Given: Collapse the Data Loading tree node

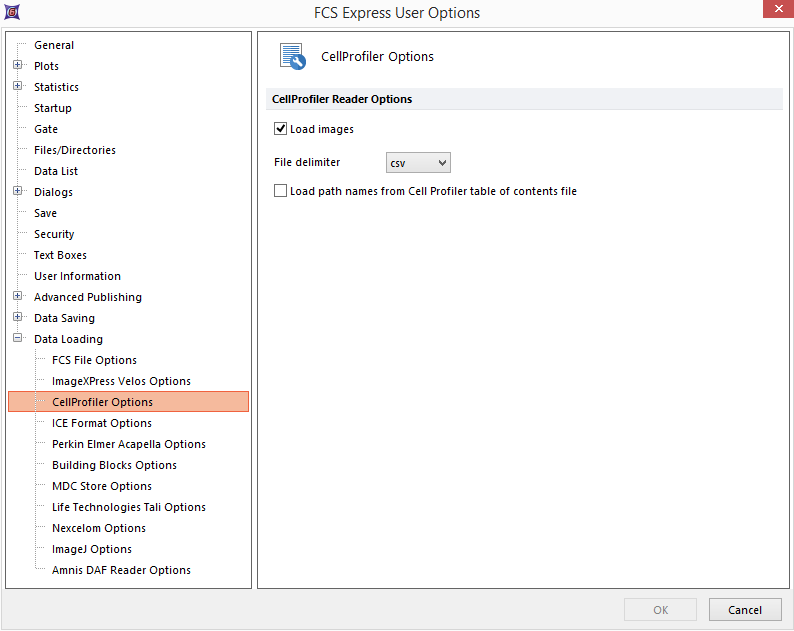Looking at the screenshot, I should coord(18,339).
